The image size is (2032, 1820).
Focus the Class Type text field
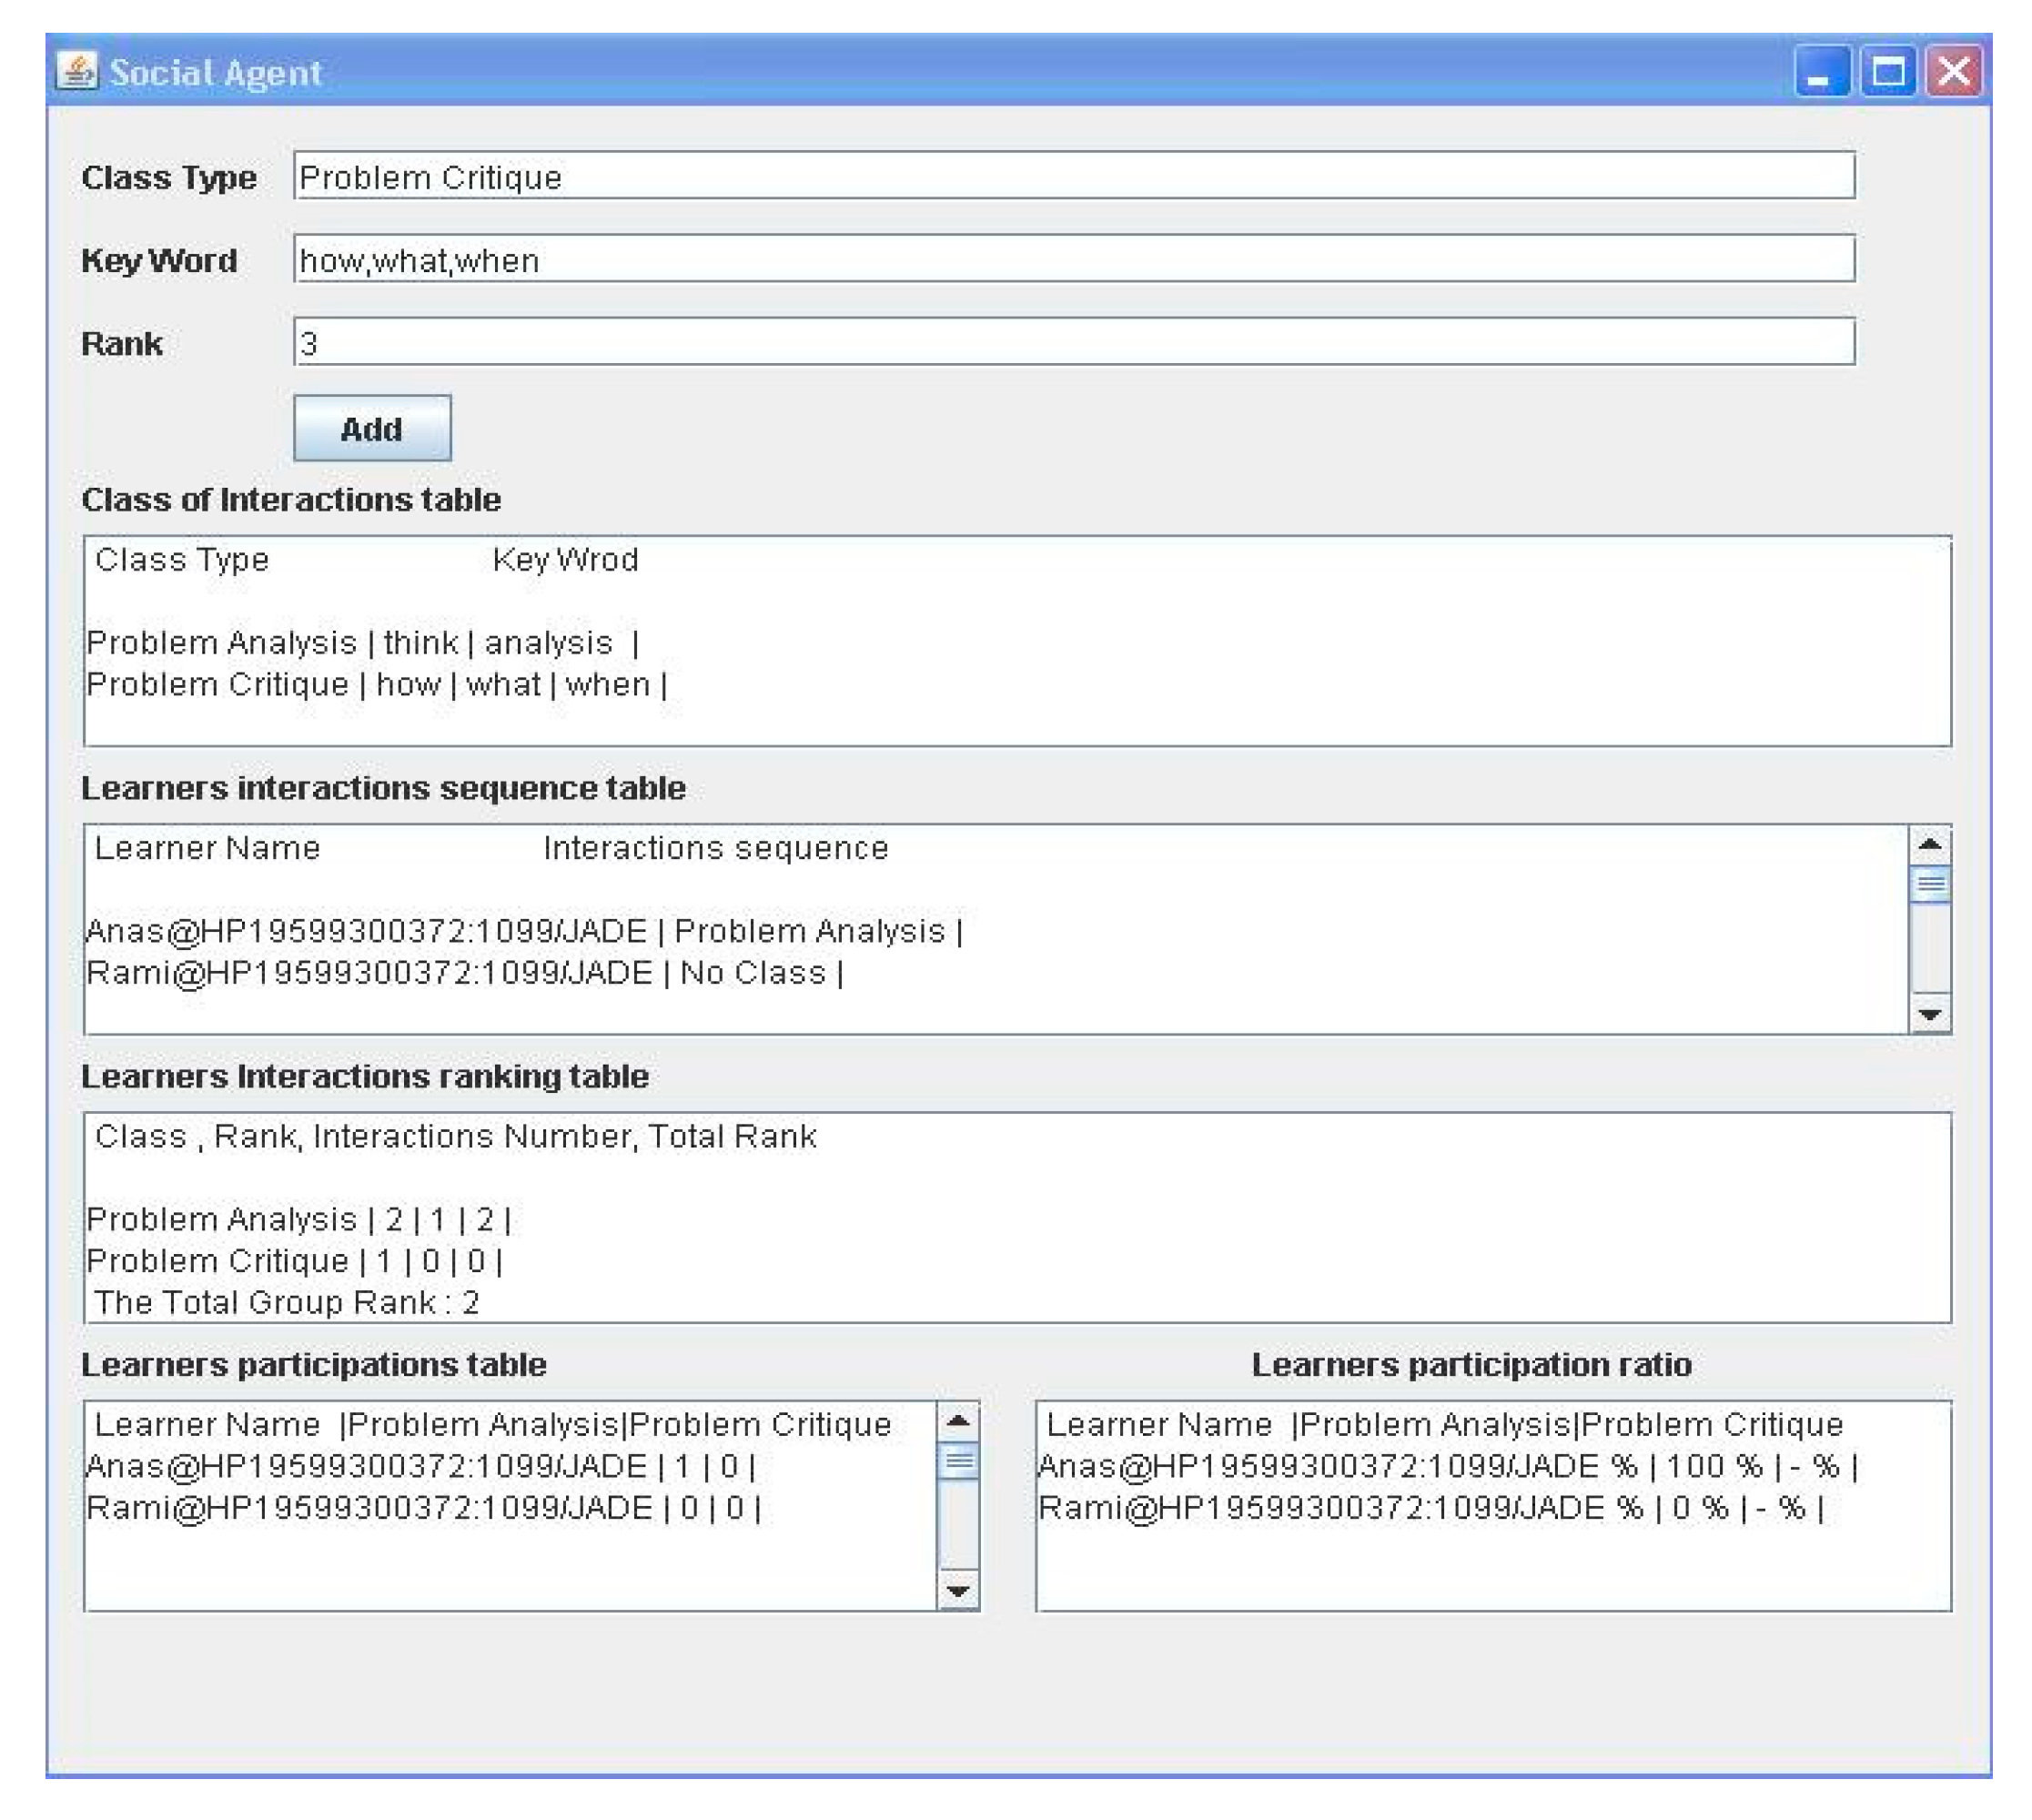tap(1073, 176)
